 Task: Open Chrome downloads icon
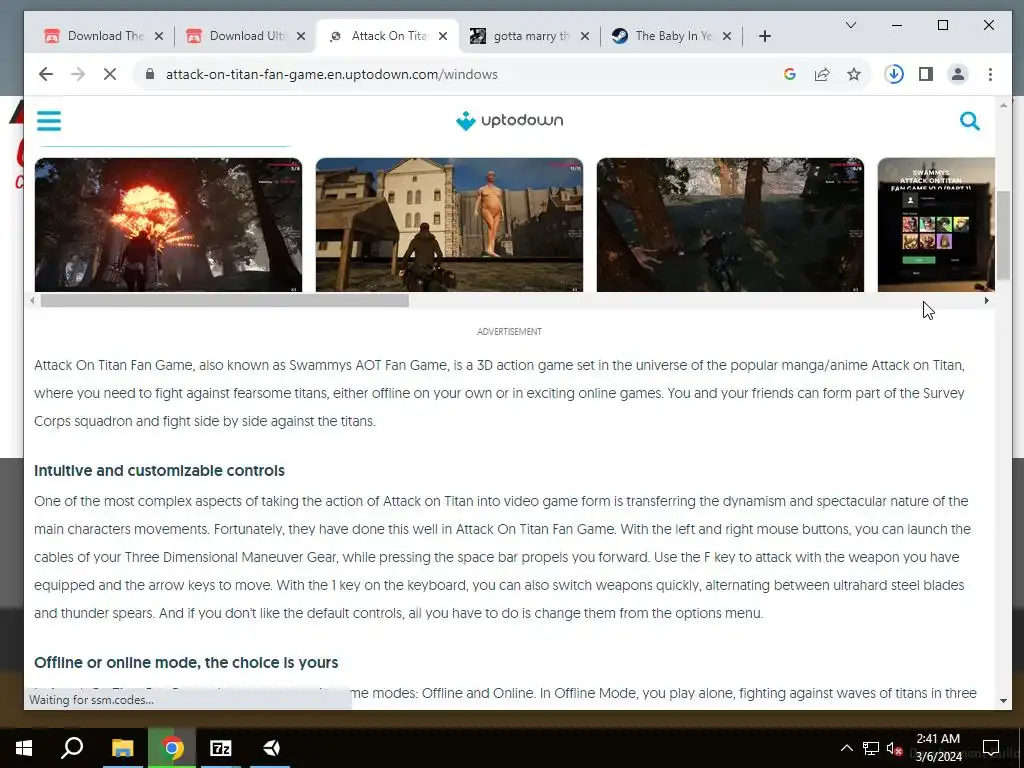coord(894,74)
